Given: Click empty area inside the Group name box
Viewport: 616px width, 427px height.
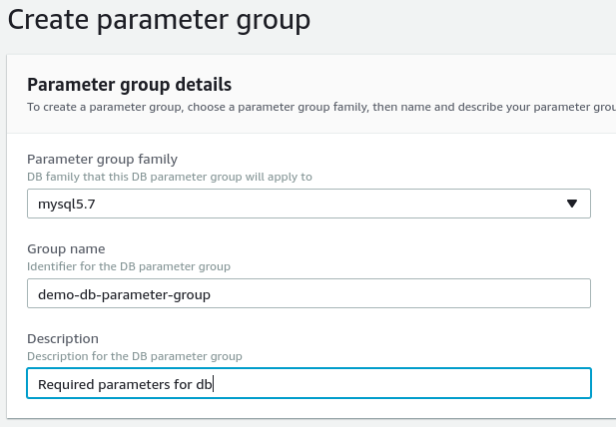Looking at the screenshot, I should 420,294.
